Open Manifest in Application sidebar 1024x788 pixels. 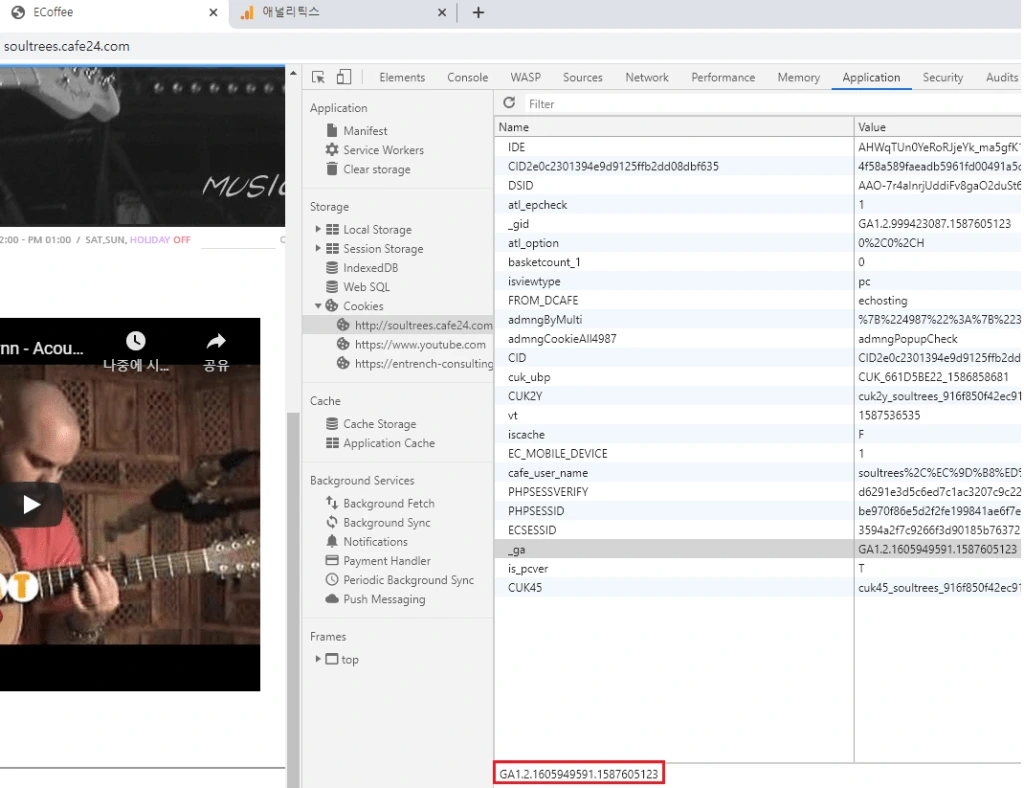[x=365, y=131]
